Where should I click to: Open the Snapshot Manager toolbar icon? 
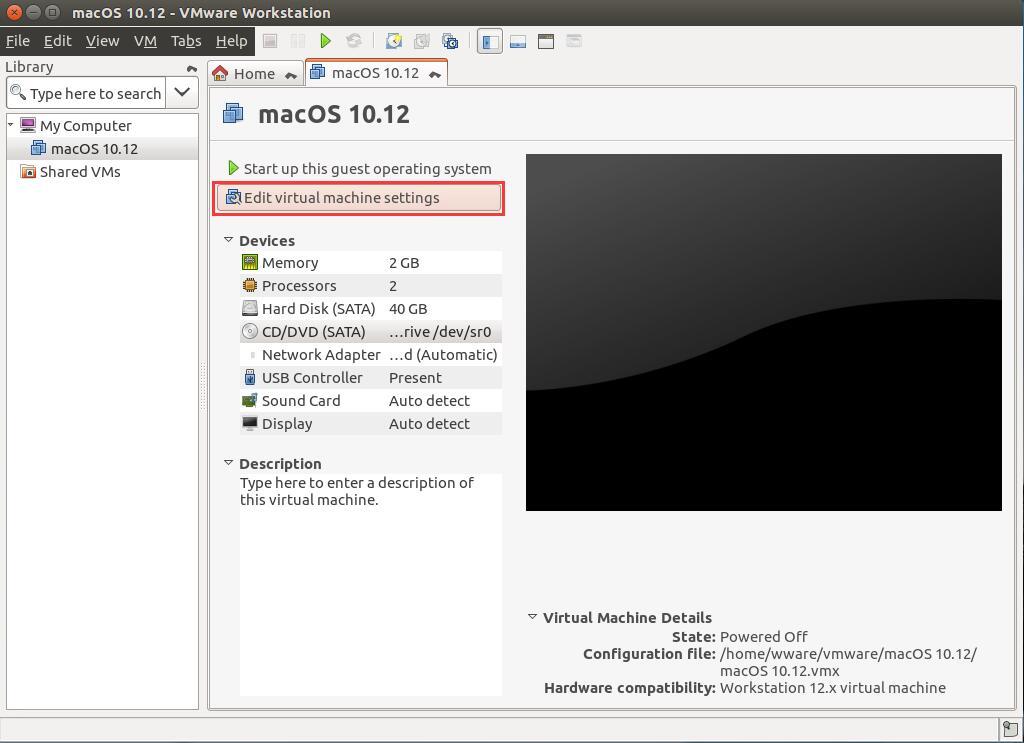pyautogui.click(x=450, y=41)
